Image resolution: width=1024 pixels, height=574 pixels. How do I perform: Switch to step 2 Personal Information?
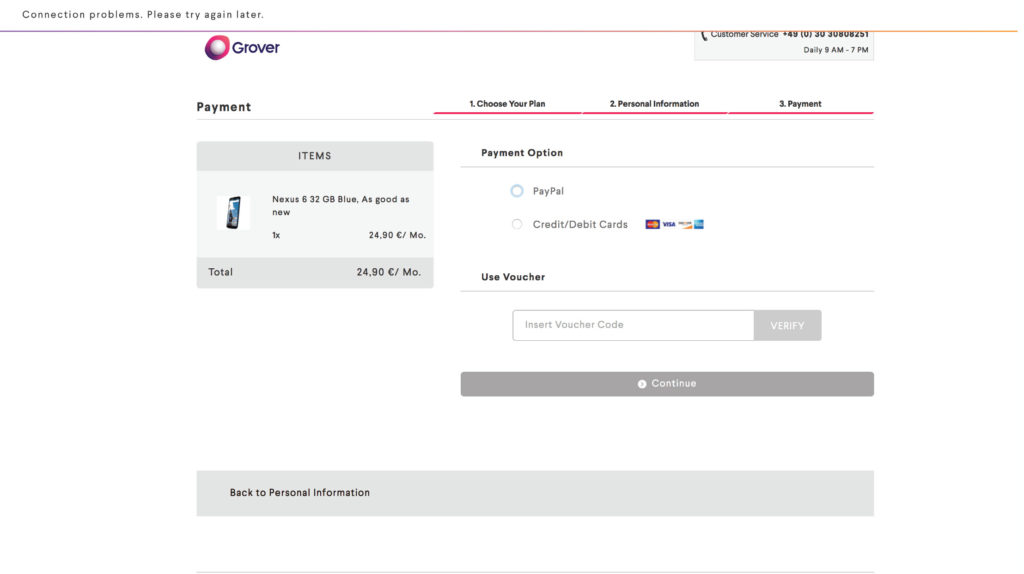(x=654, y=104)
